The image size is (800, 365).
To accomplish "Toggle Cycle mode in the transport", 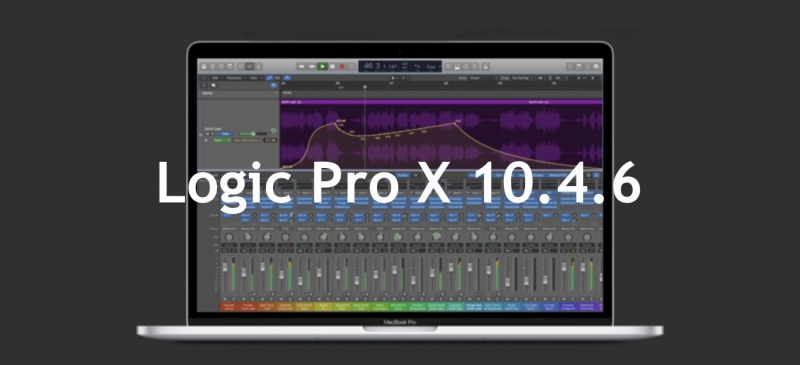I will tap(352, 66).
